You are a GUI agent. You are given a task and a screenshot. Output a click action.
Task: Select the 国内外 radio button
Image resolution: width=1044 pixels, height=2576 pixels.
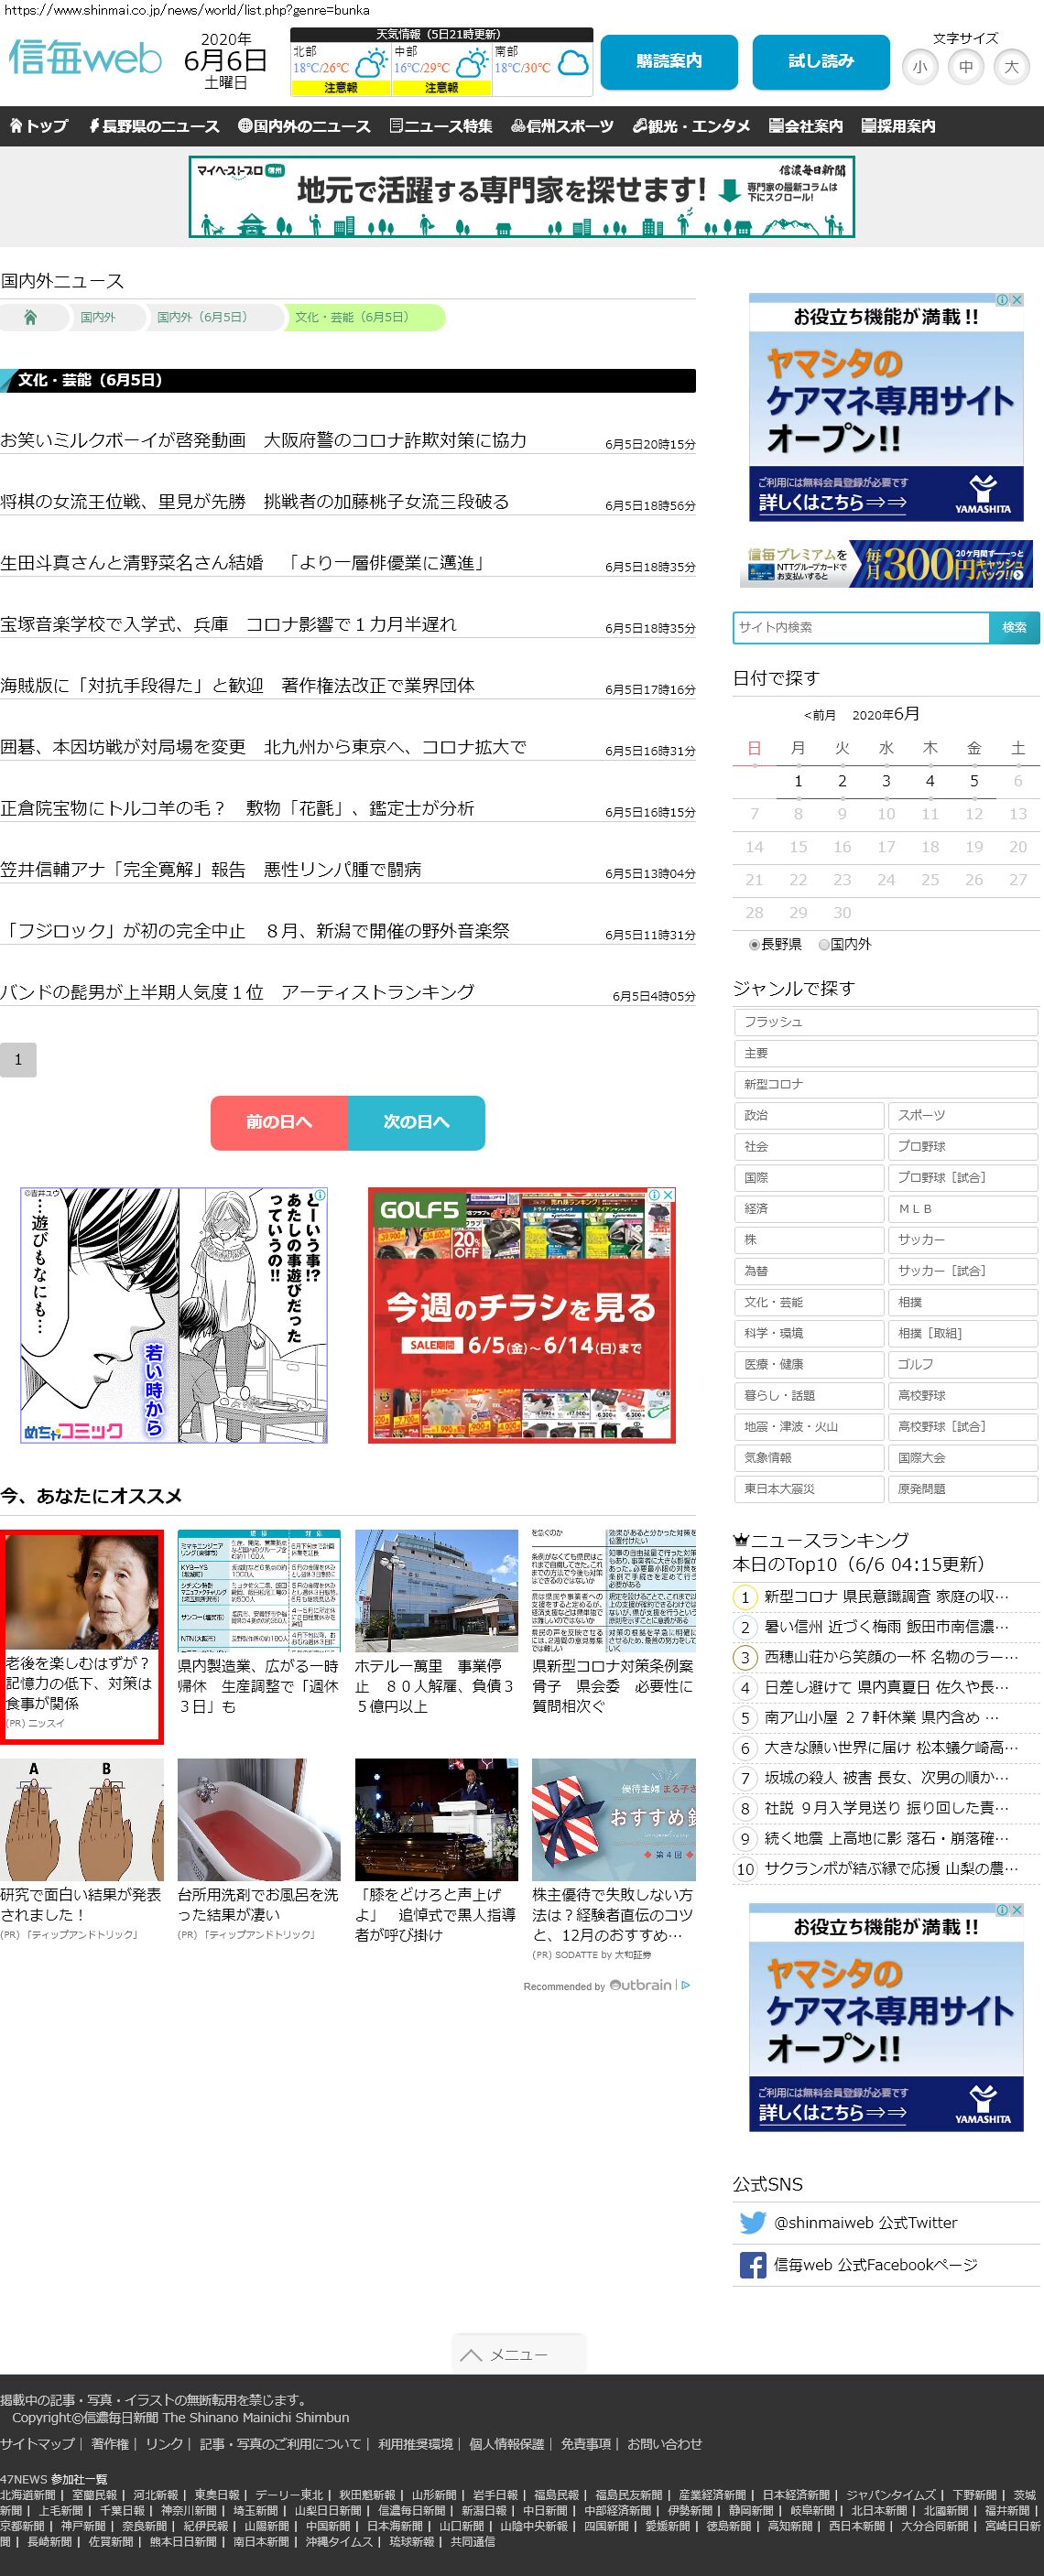click(824, 944)
